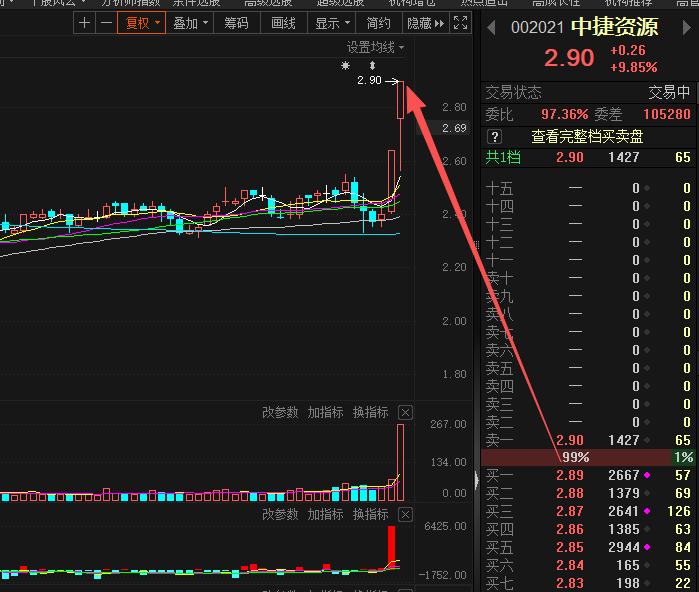The image size is (699, 592).
Task: Select 买五 price 2.85
Action: click(x=570, y=547)
